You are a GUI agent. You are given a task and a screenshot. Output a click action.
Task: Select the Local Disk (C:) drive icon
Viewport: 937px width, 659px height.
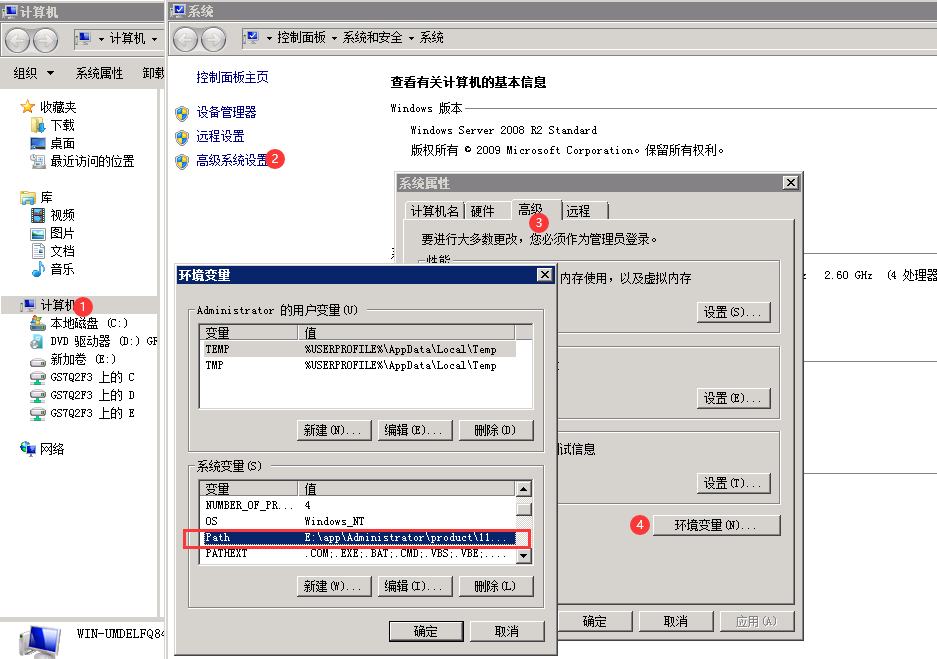click(x=38, y=323)
